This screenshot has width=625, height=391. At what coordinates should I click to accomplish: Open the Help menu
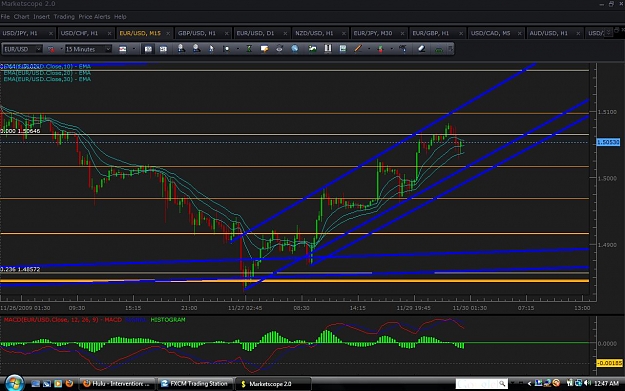[x=120, y=17]
